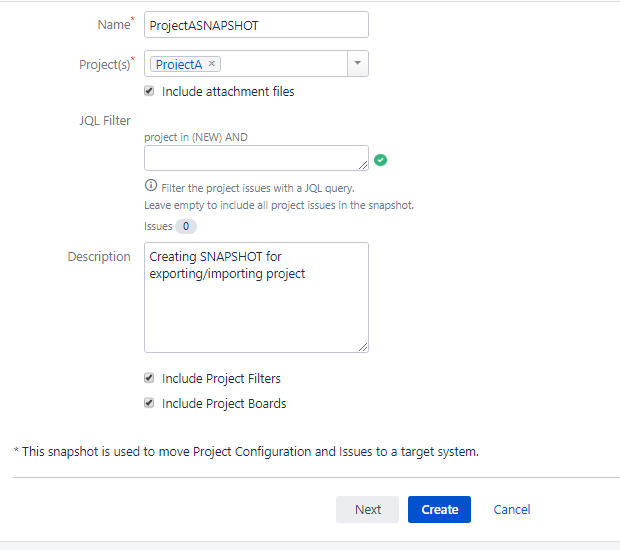Click the JQL Filter field label
Viewport: 620px width, 550px height.
pyautogui.click(x=105, y=121)
